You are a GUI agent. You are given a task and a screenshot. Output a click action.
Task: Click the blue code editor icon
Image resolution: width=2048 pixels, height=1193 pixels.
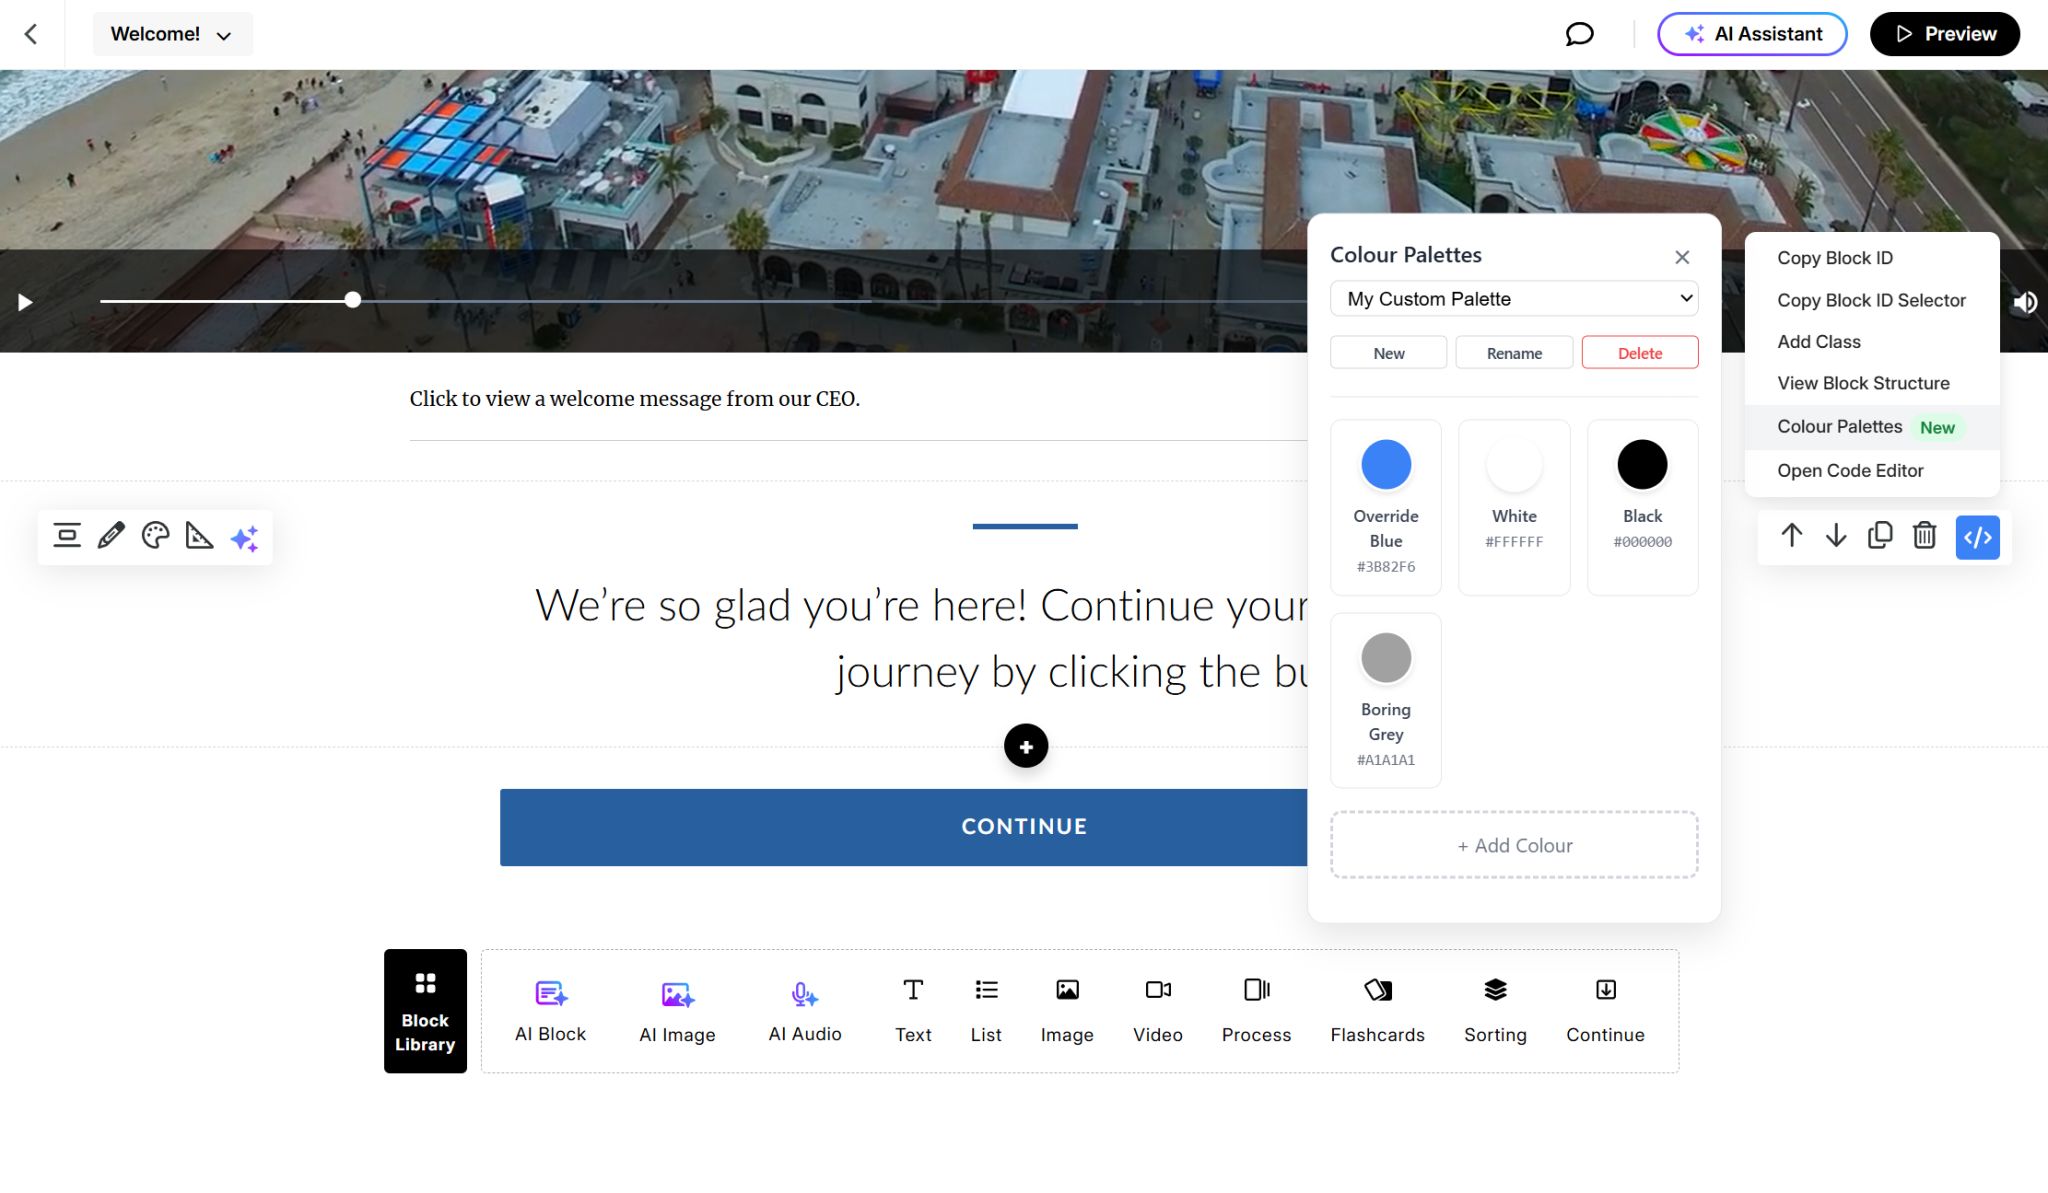1977,537
